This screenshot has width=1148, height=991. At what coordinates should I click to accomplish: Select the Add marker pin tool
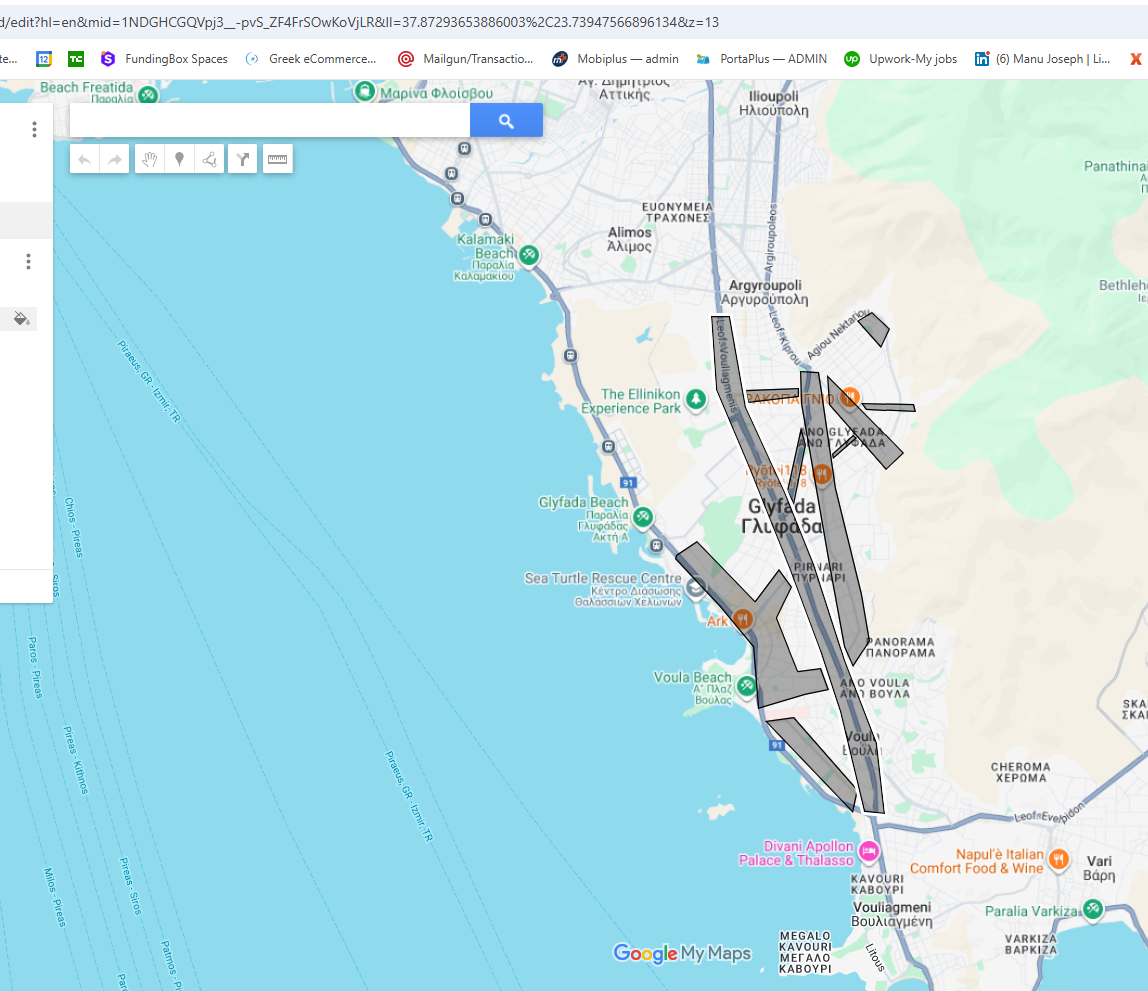click(179, 159)
